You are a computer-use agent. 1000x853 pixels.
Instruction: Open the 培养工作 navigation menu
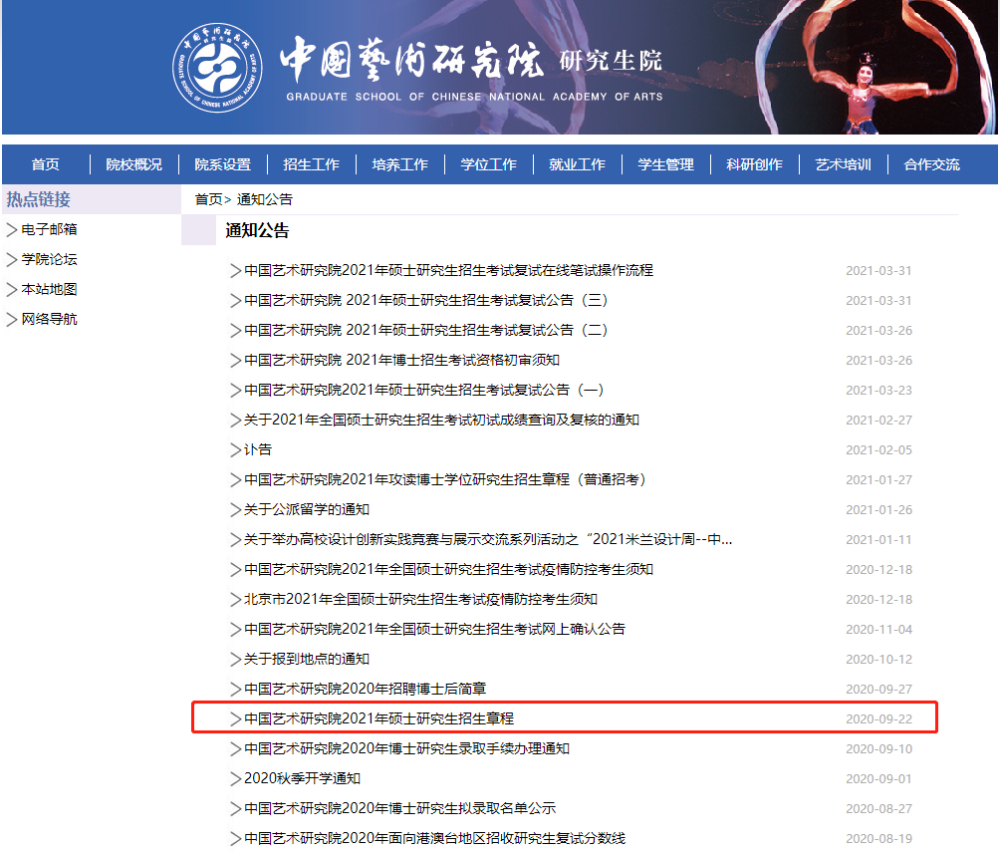point(400,164)
